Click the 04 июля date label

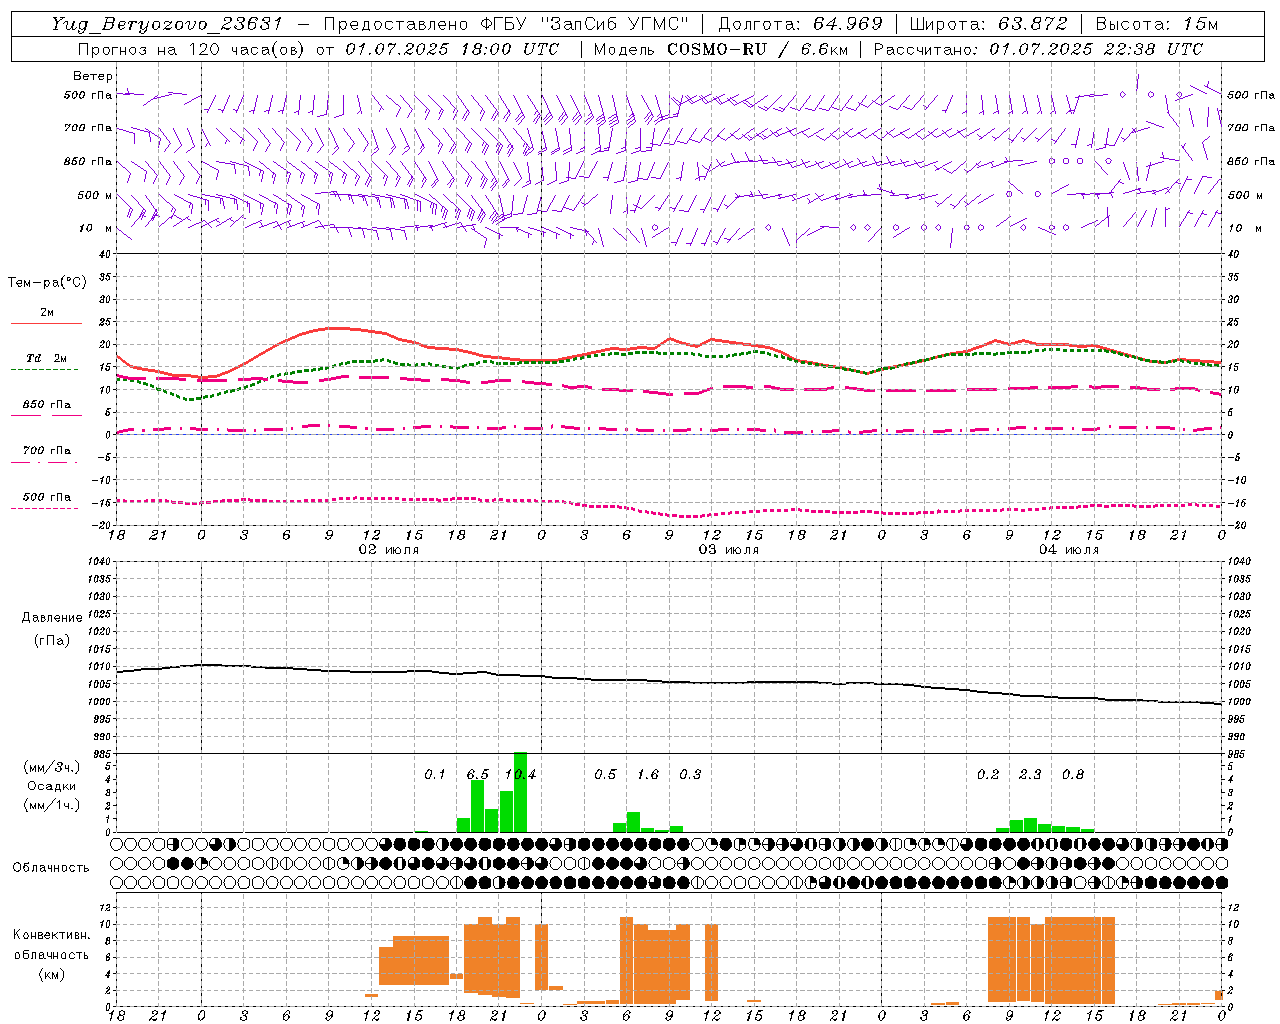pos(1068,550)
